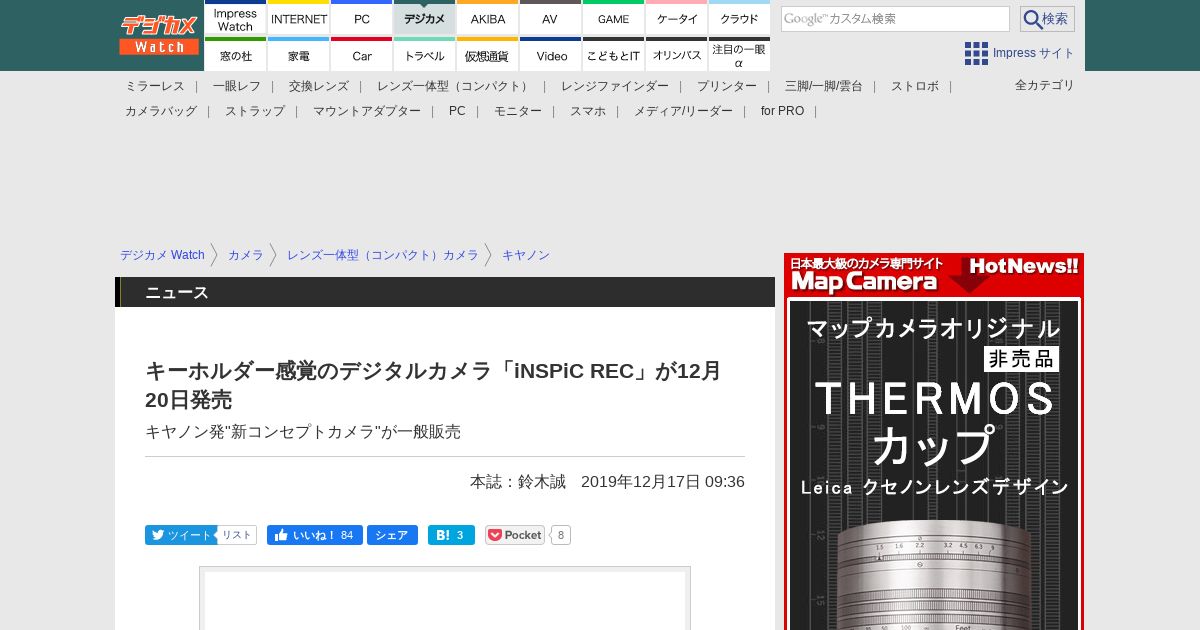1200x630 pixels.
Task: Open the 仮想通貨 tab
Action: click(x=488, y=54)
